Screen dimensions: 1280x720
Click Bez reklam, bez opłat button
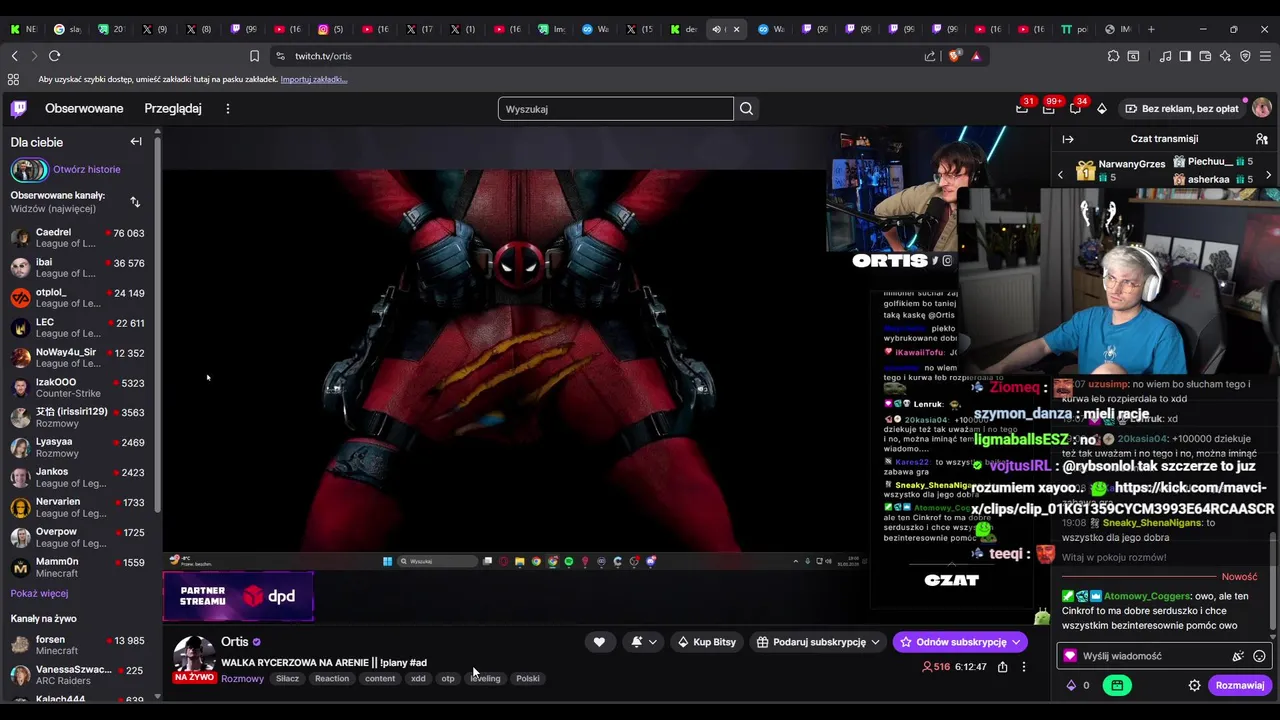[x=1181, y=108]
